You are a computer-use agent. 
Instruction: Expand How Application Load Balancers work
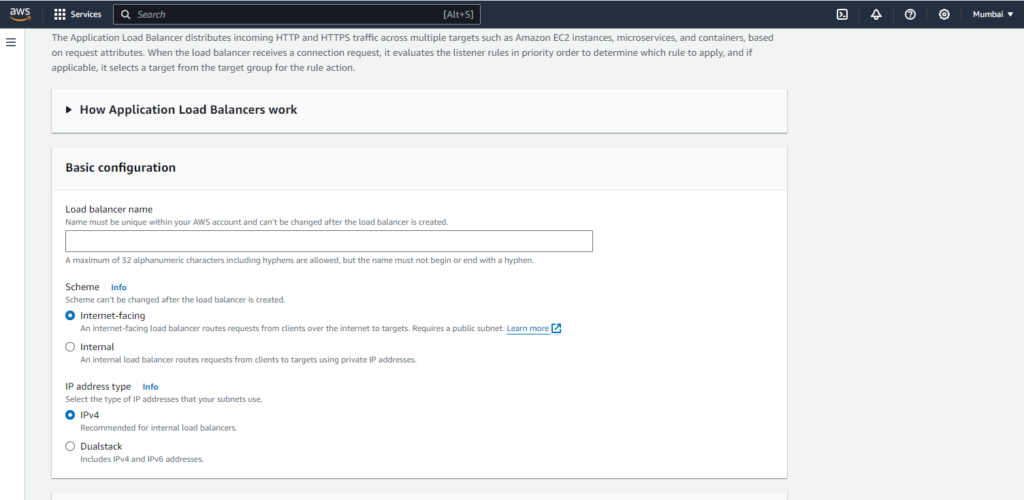click(69, 110)
